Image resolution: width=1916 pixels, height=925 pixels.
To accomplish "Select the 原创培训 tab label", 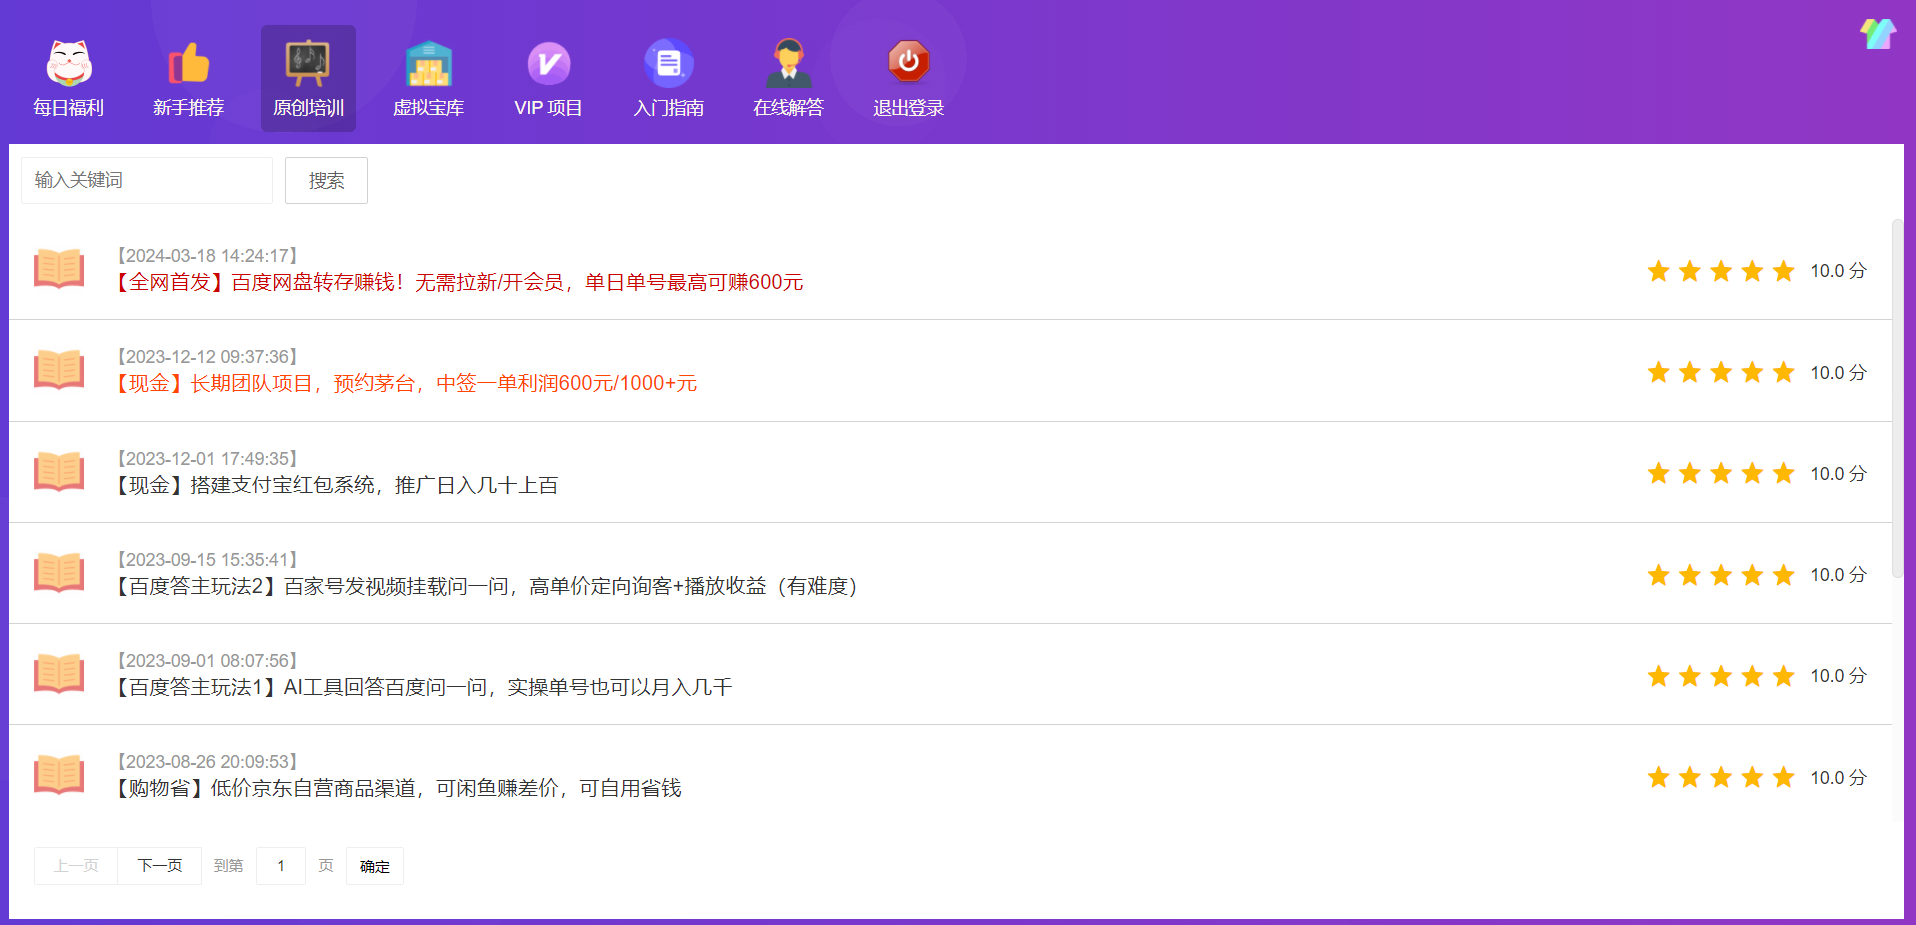I will tap(308, 108).
